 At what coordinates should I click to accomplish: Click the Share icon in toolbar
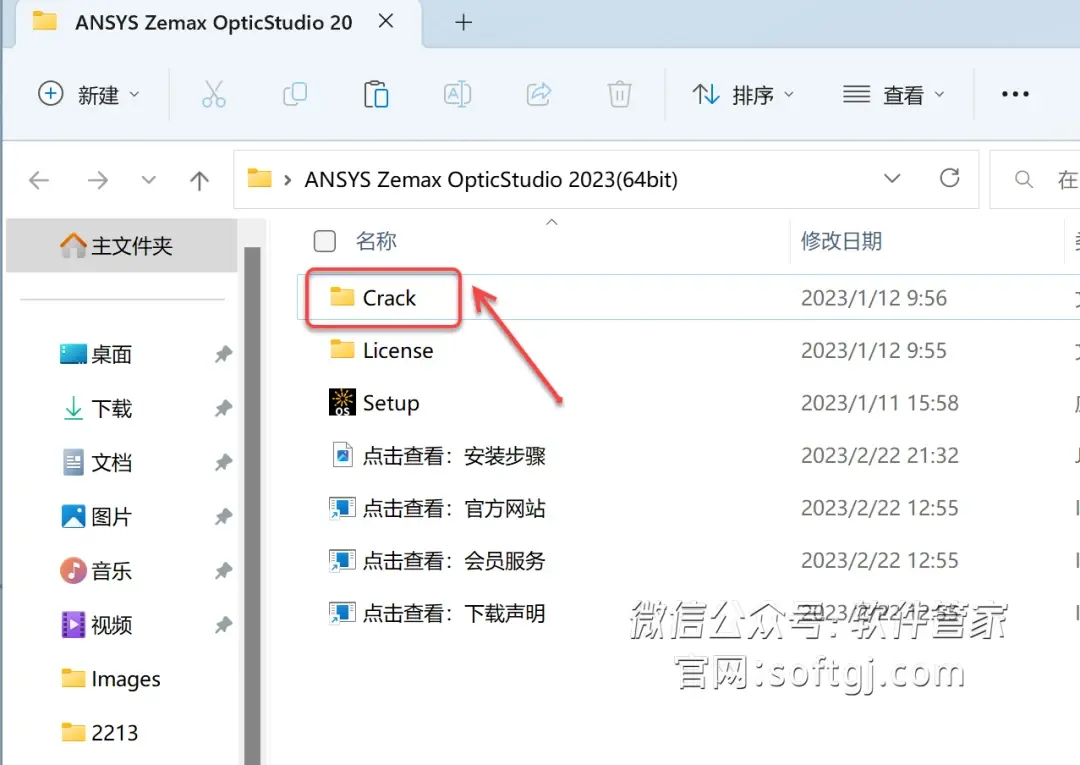(x=539, y=94)
